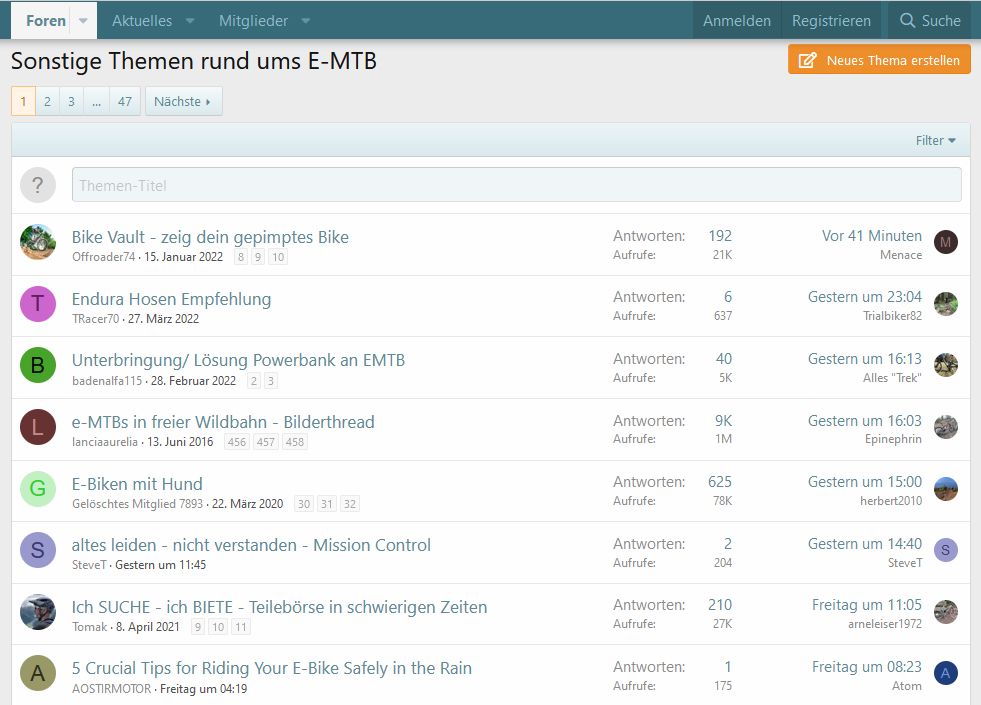
Task: Click the Anmelden login link
Action: tap(736, 21)
